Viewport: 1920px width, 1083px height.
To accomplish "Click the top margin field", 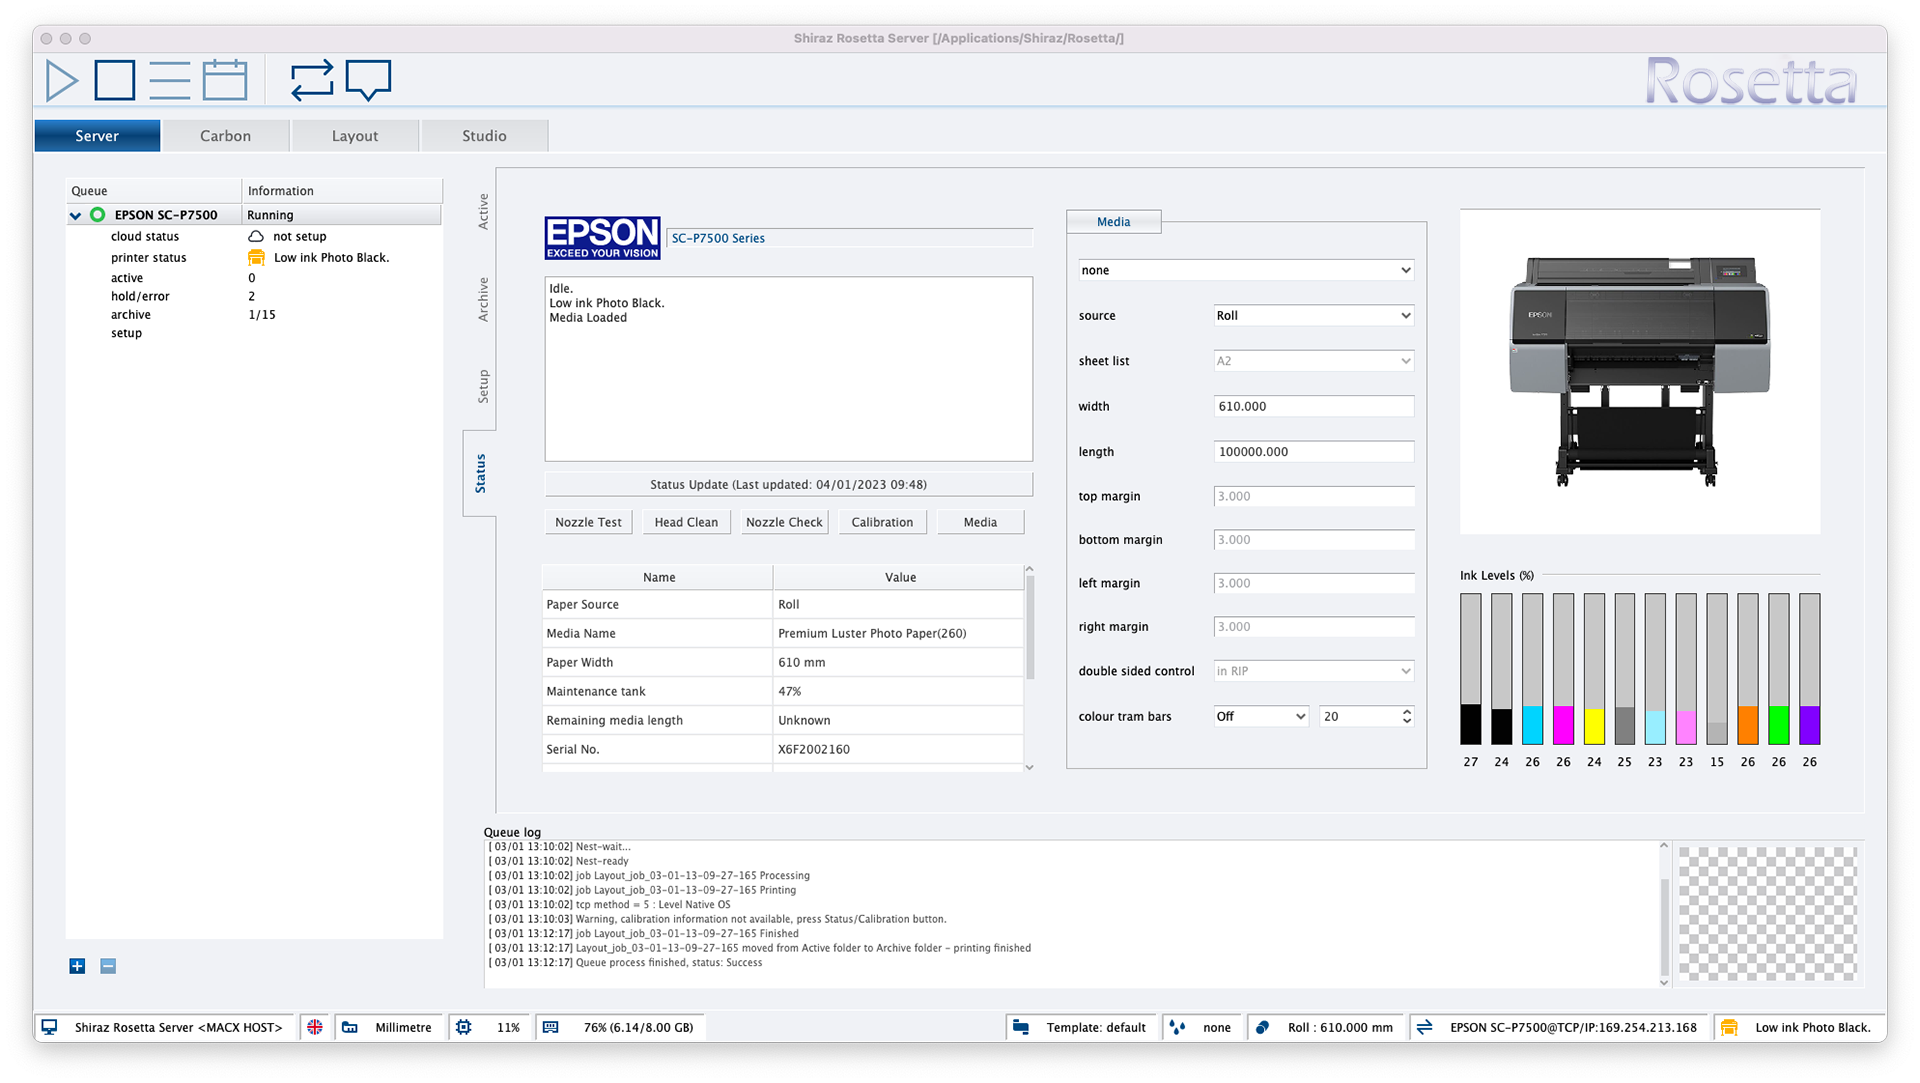I will pos(1314,496).
